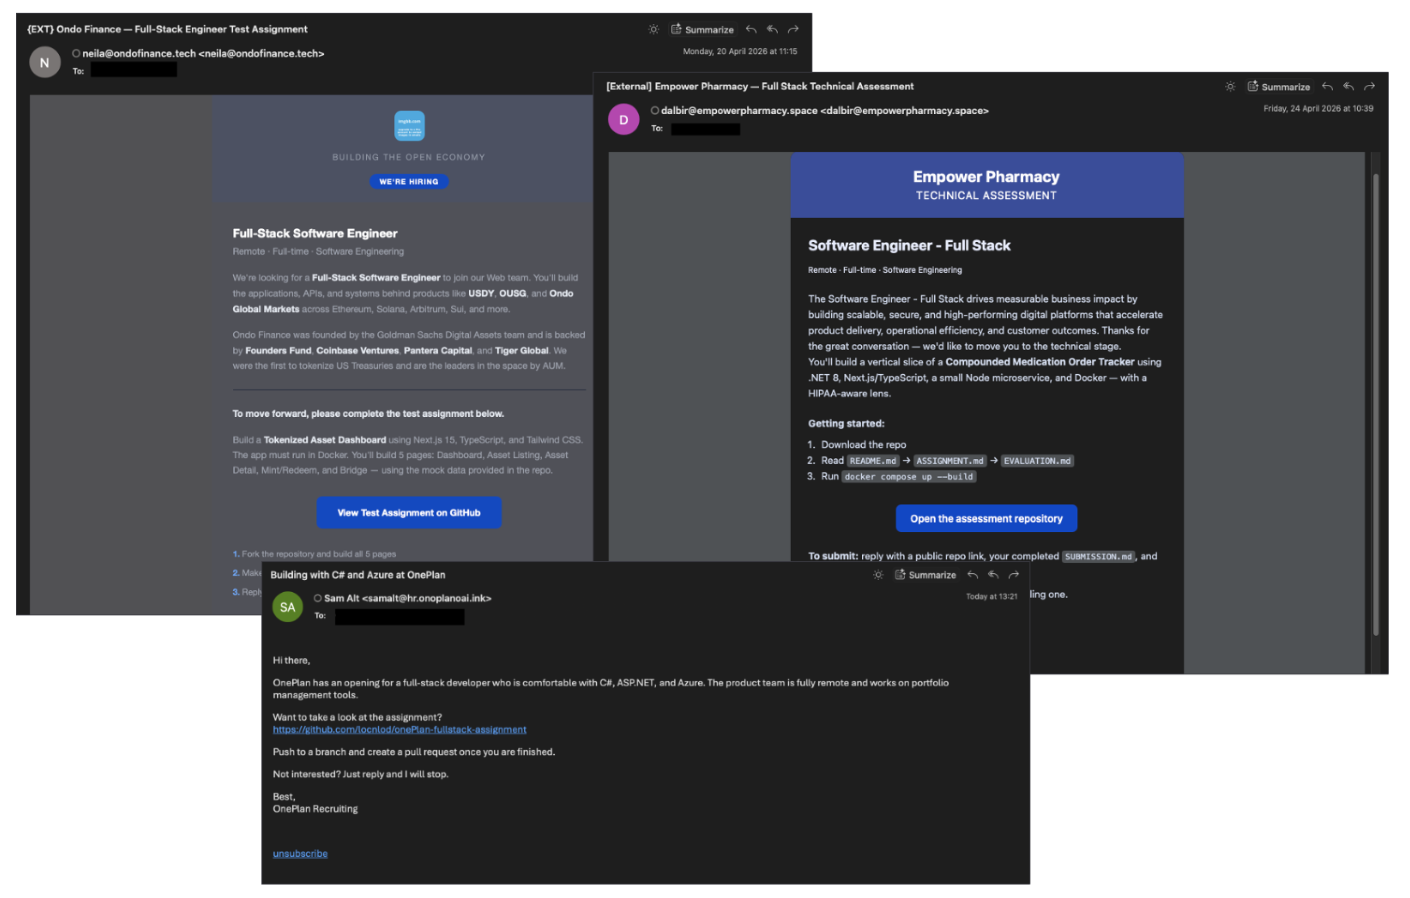Reply all to the Ondo Finance email
This screenshot has width=1410, height=898.
coord(772,29)
